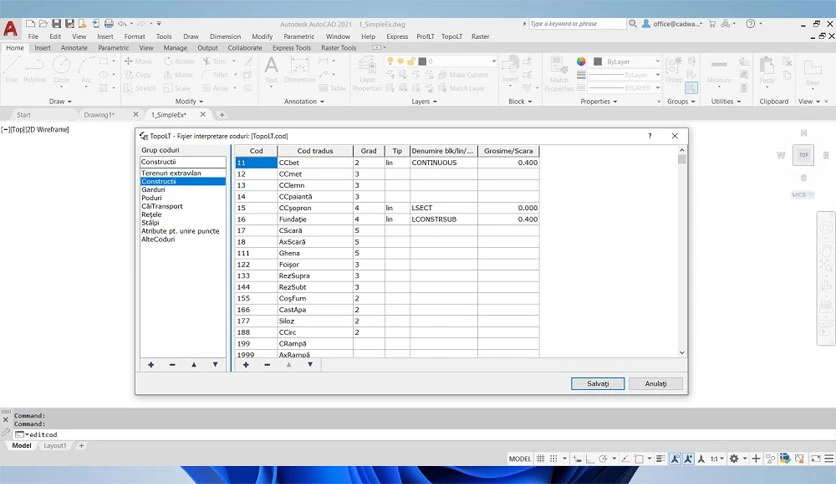Open the Autodesk App Store cart icon
The image size is (836, 484).
(712, 23)
